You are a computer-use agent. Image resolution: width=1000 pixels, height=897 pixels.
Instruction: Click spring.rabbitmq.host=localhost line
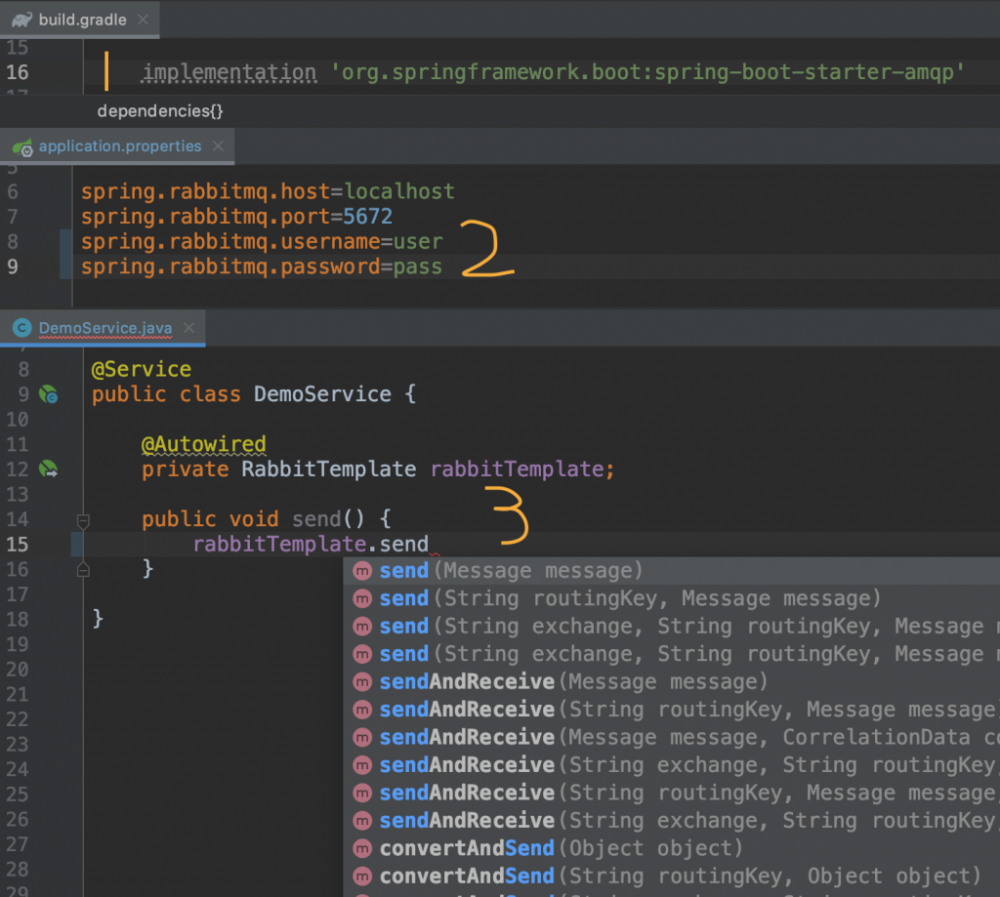[268, 191]
